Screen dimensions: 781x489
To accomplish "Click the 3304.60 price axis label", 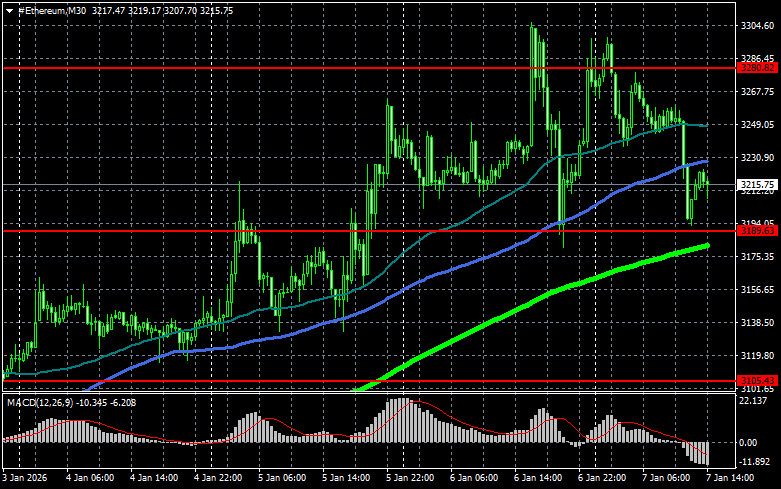I will pyautogui.click(x=757, y=26).
